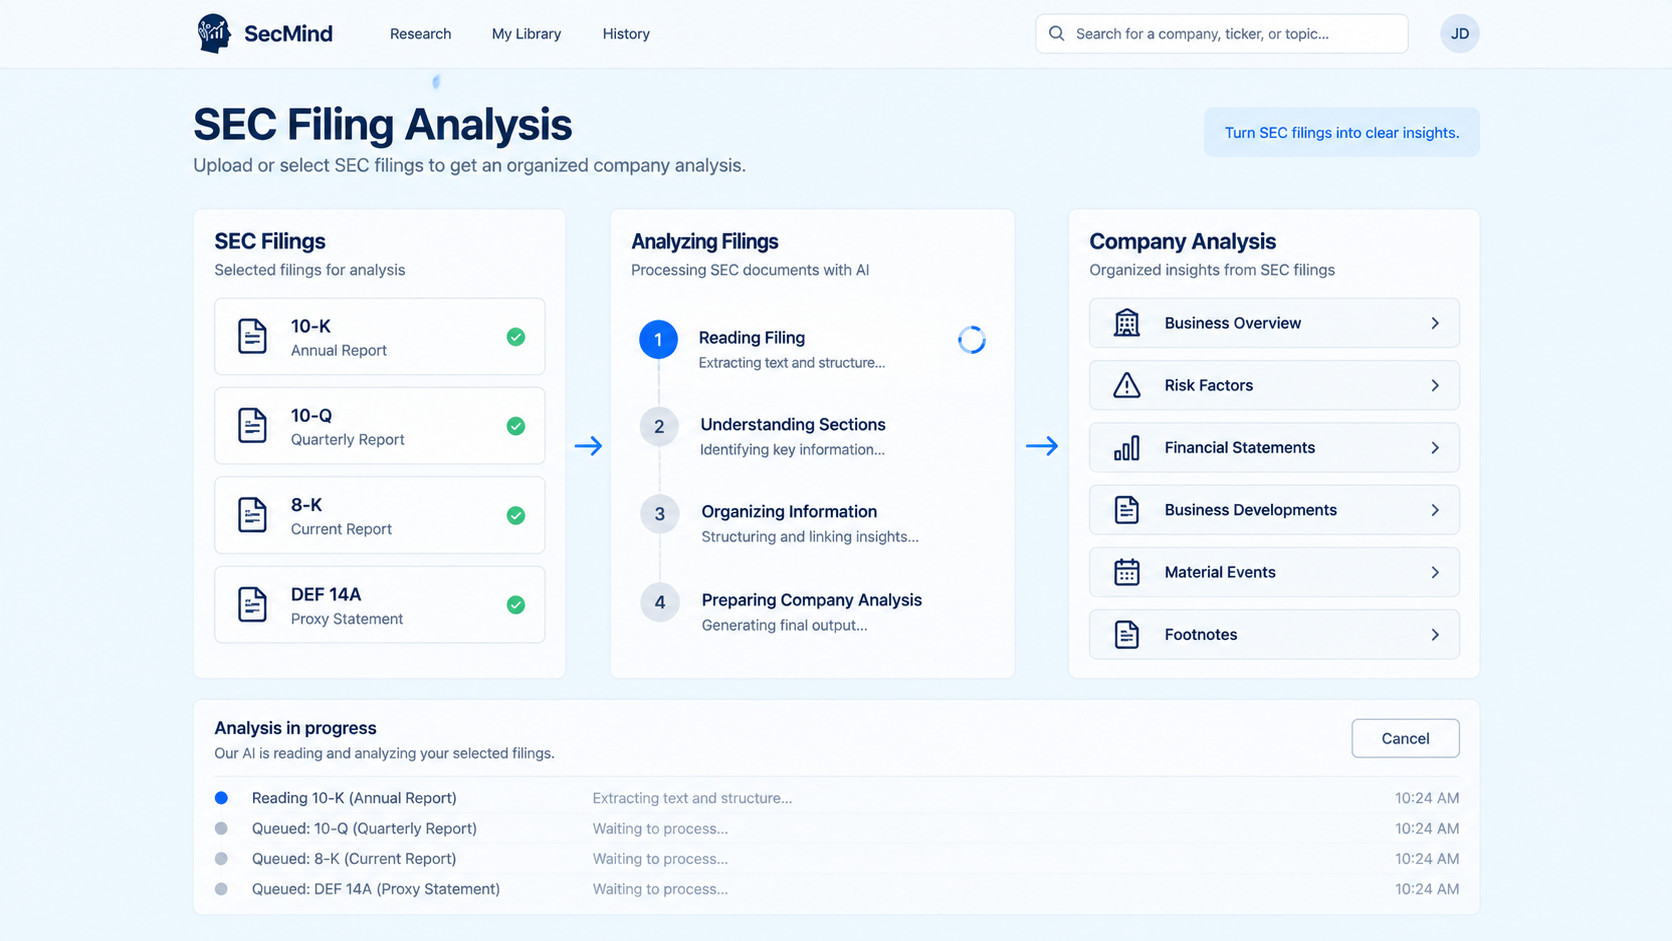The image size is (1672, 941).
Task: Click the SecMind head logo icon
Action: pos(213,34)
